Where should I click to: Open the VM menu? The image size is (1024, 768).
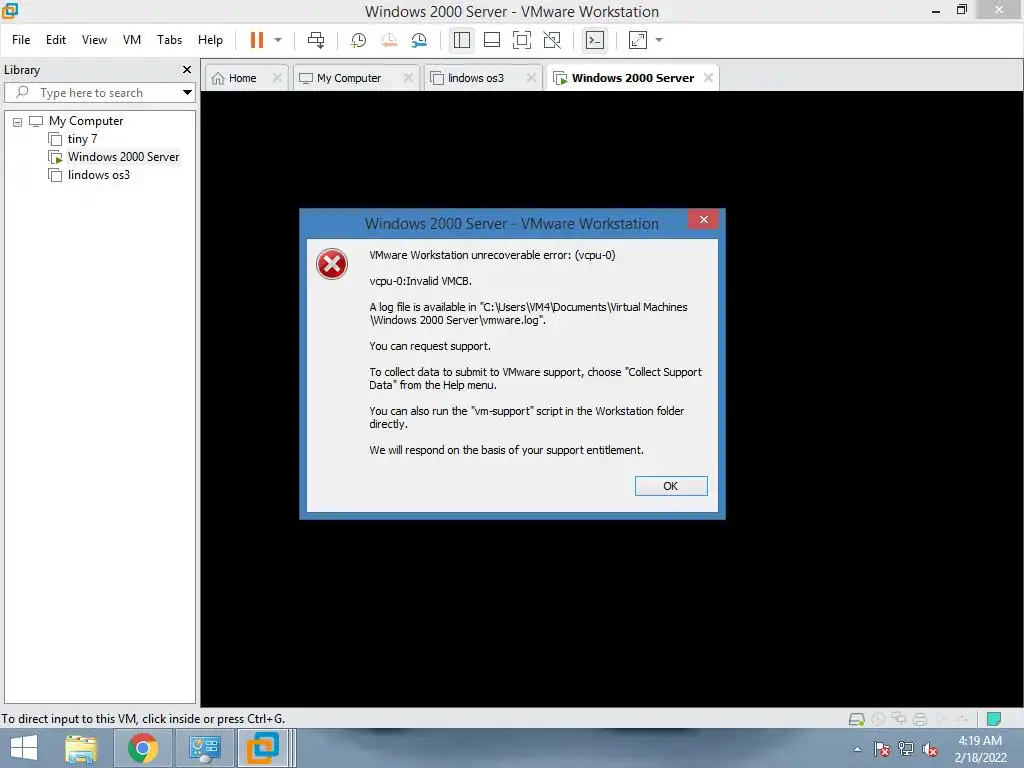[x=131, y=40]
